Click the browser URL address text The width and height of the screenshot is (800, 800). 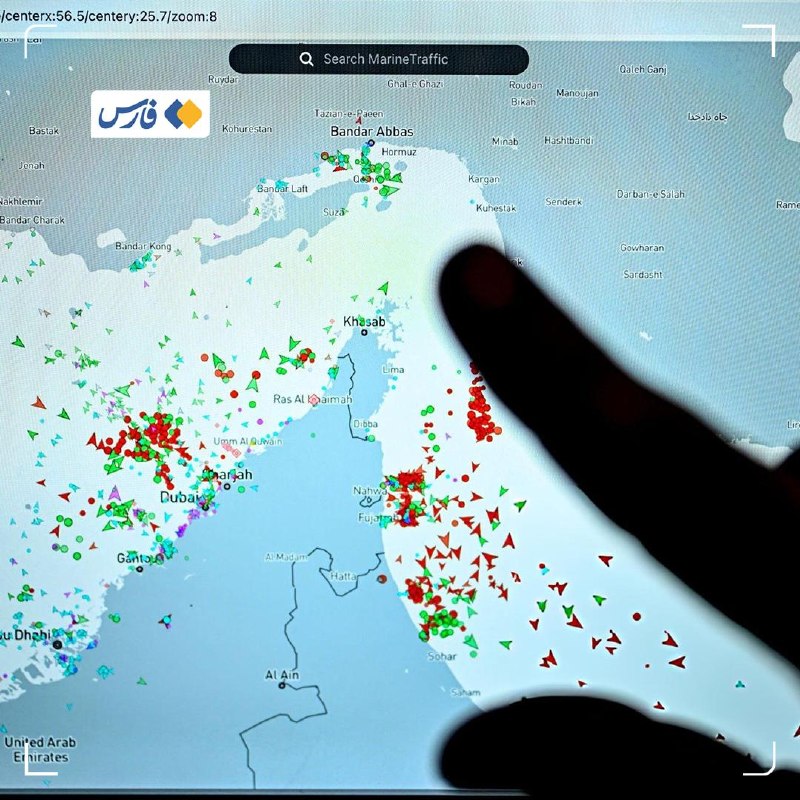(108, 16)
